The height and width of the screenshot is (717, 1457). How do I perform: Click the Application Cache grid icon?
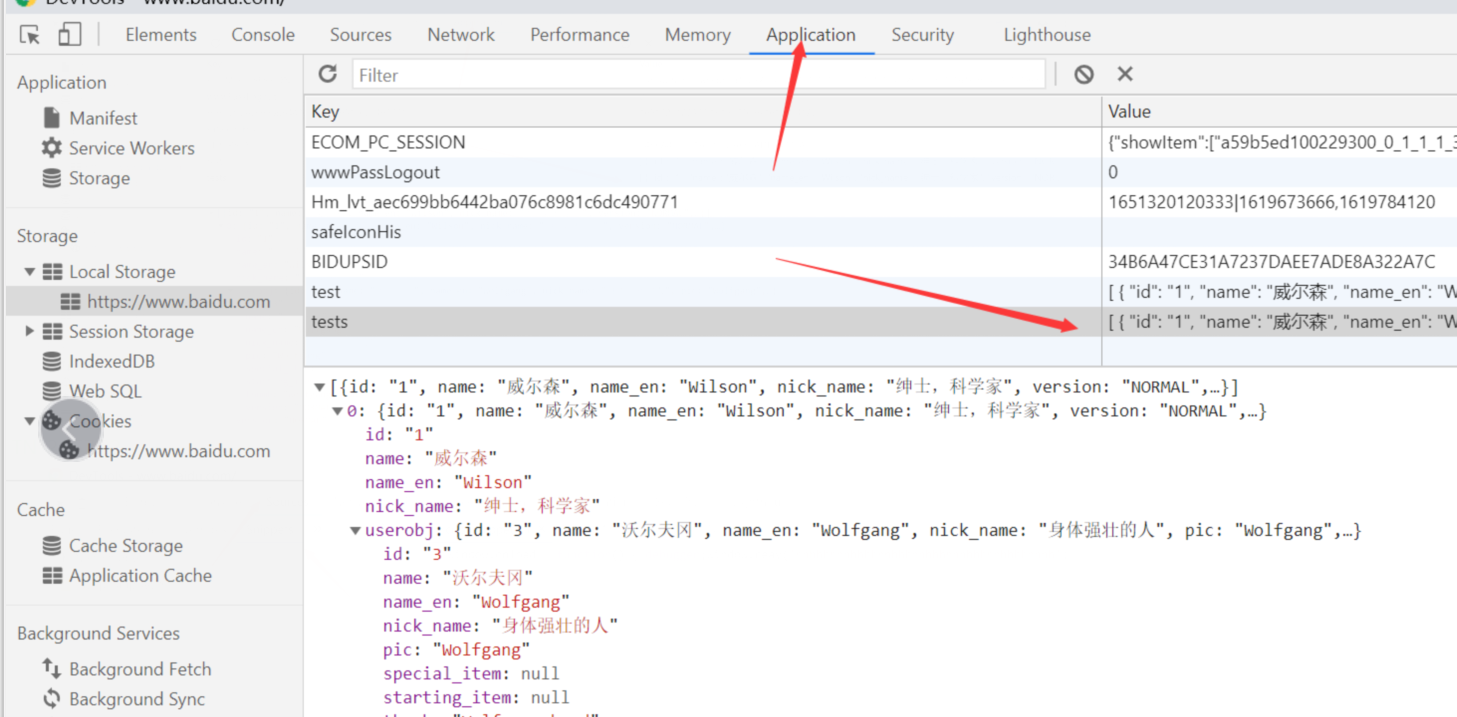52,576
